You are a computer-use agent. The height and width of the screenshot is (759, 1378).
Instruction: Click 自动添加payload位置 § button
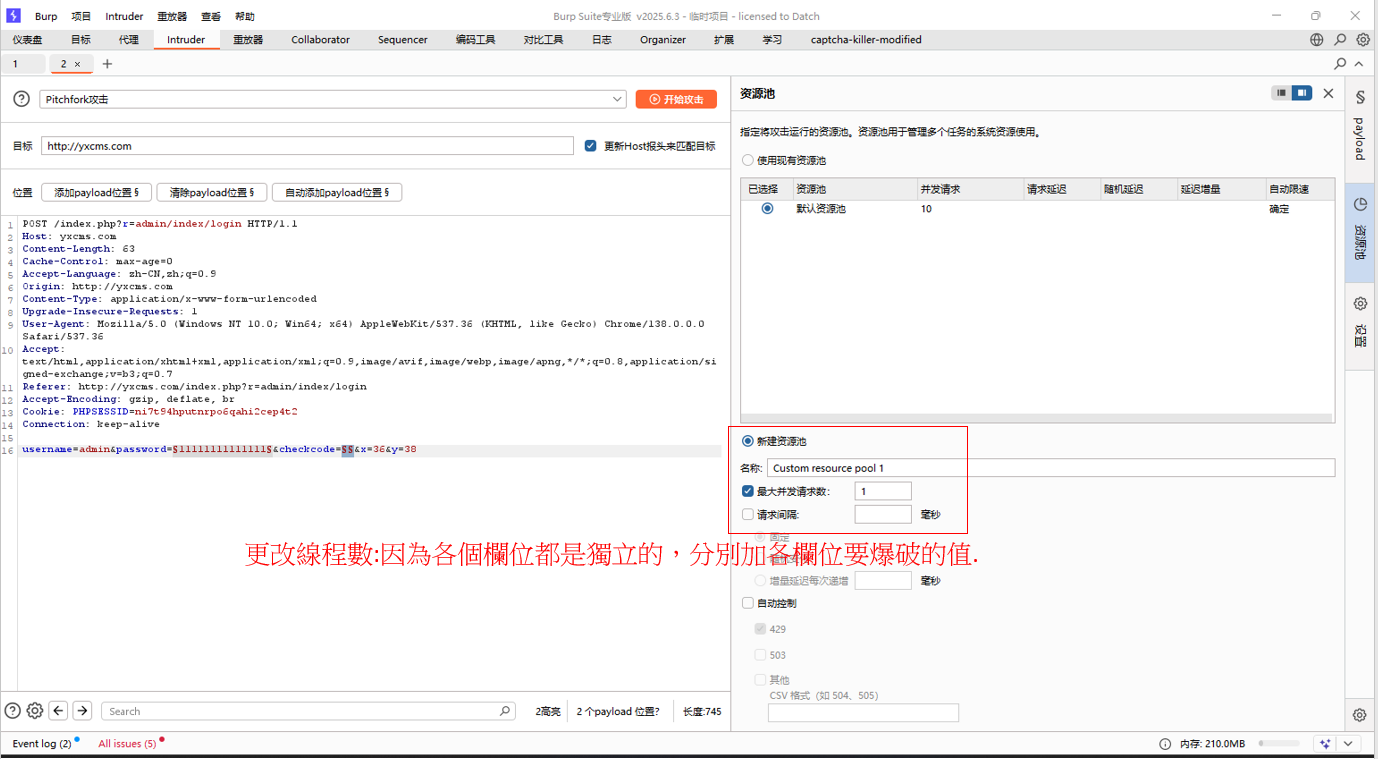(x=337, y=192)
